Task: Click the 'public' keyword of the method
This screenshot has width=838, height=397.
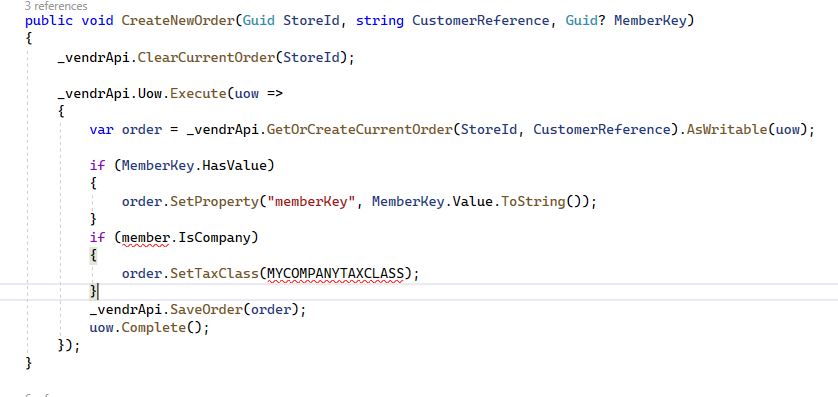Action: click(49, 21)
